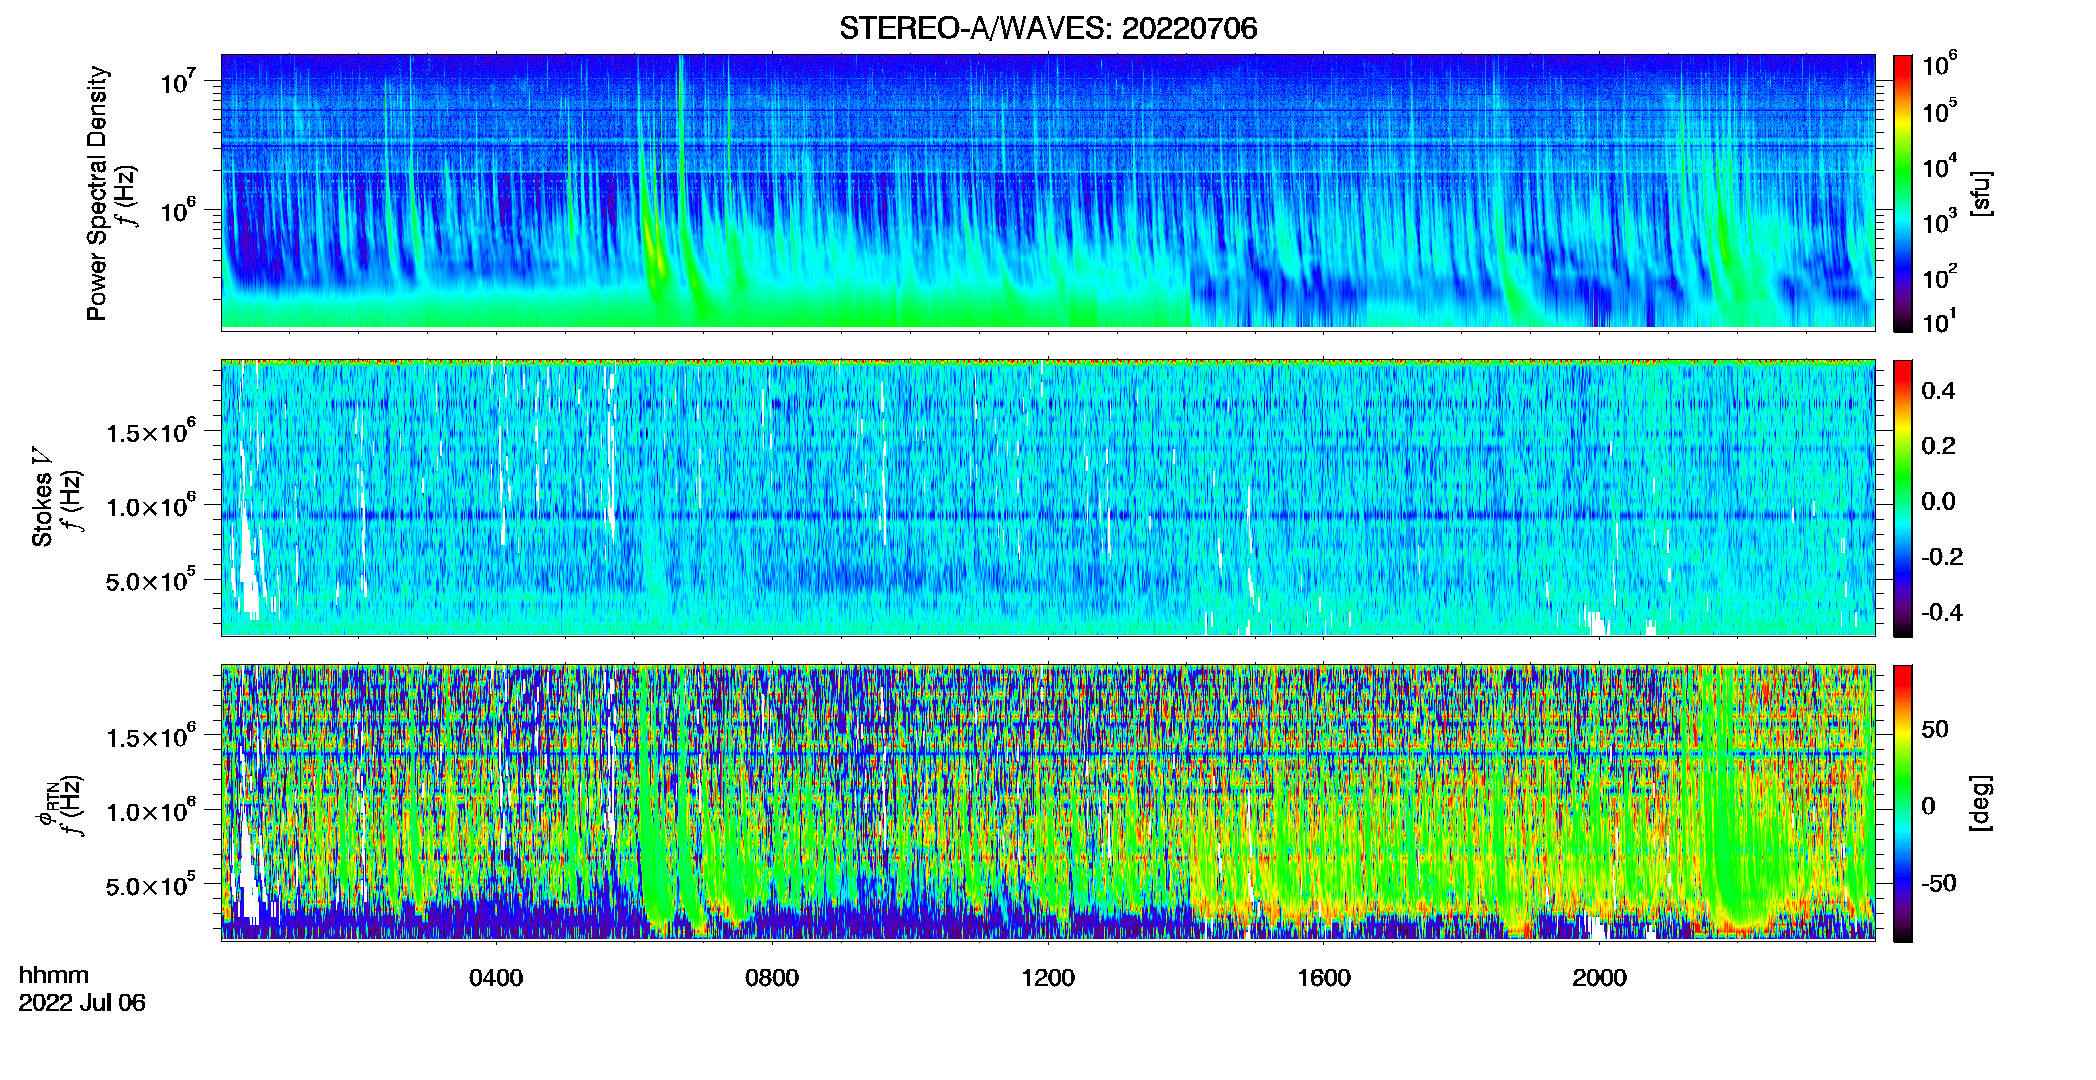This screenshot has height=1080, width=2096.
Task: Click the 10^1 value on the sfu color bar
Action: tap(1939, 321)
